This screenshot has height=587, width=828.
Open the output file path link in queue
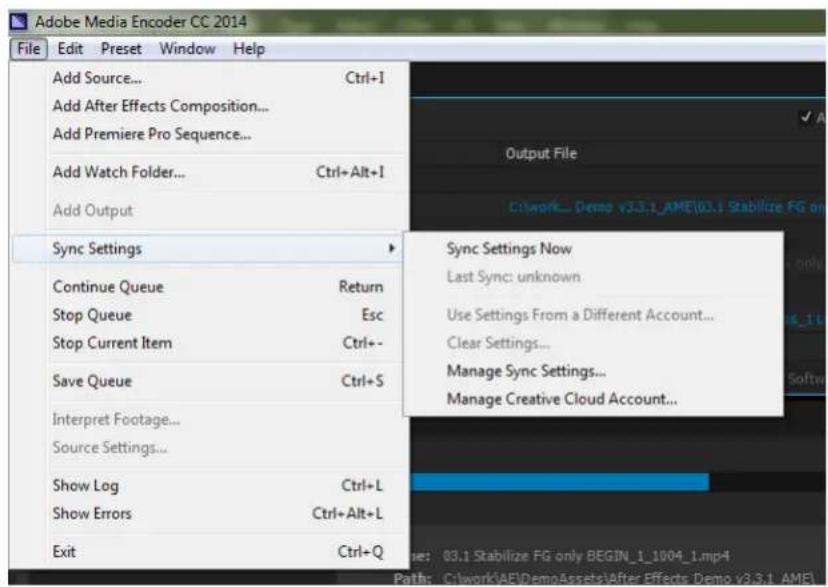click(x=666, y=207)
